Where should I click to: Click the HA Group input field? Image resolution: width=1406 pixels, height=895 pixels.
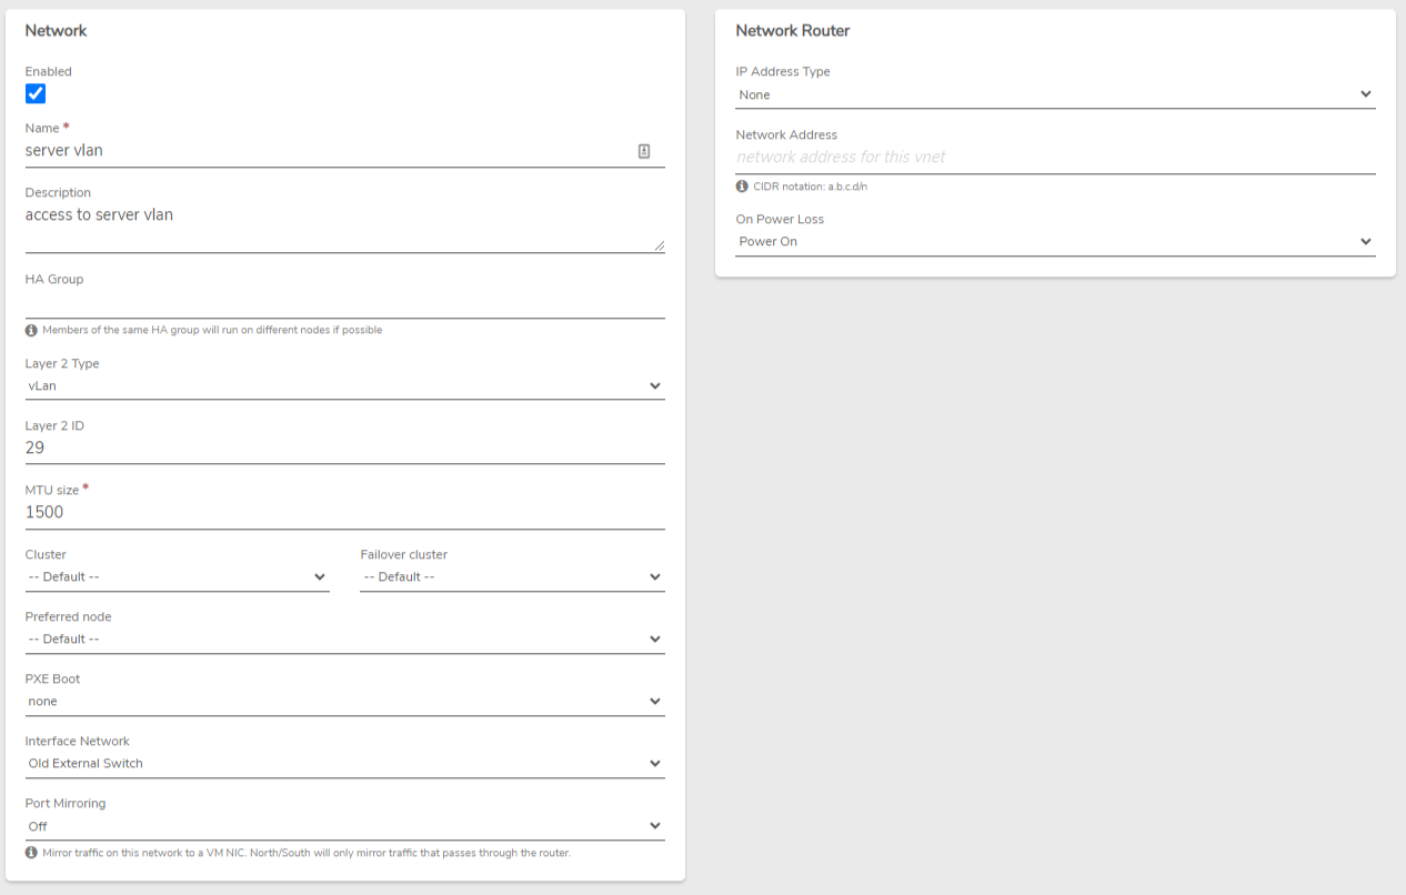point(345,303)
